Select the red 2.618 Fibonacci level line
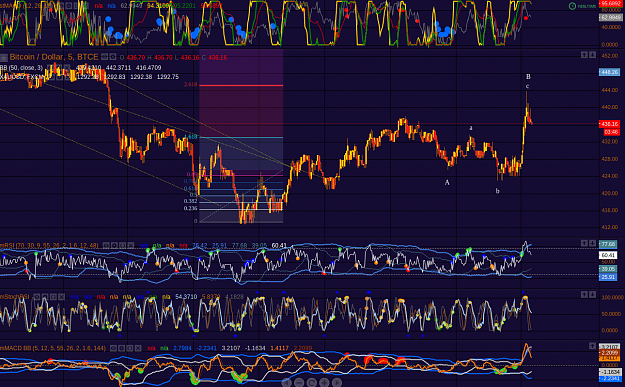This screenshot has width=625, height=387. click(241, 85)
